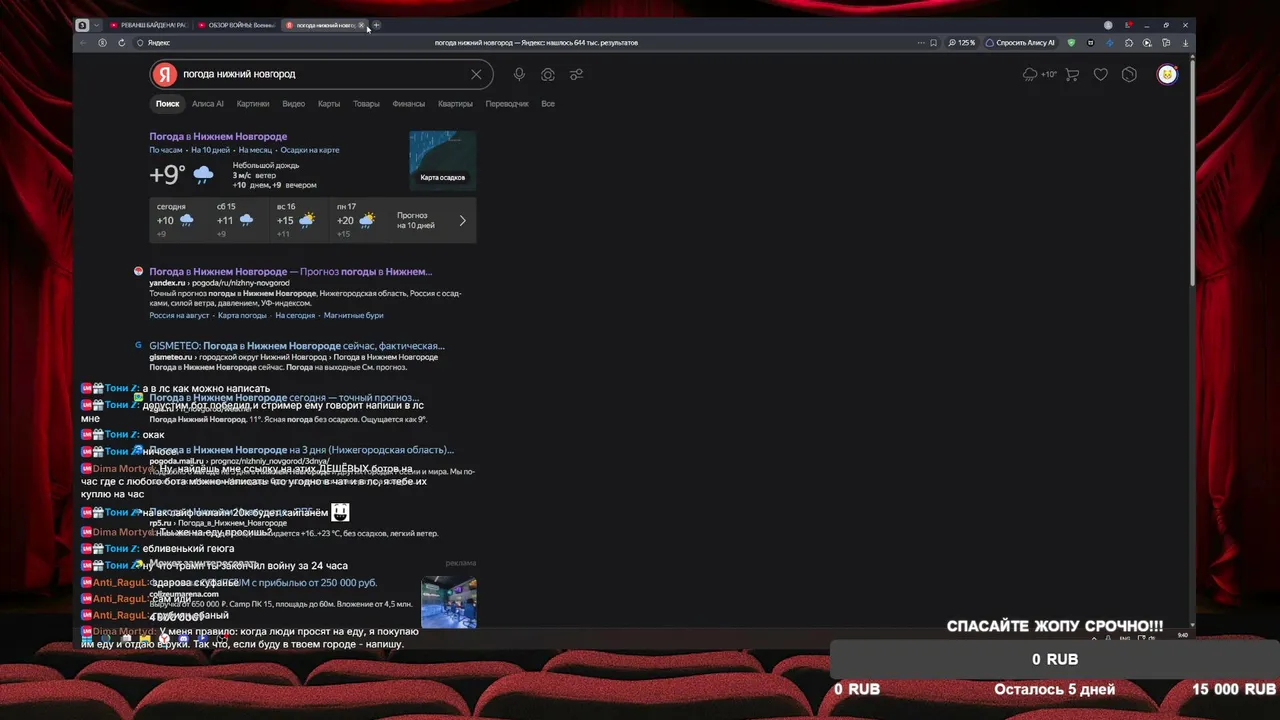Expand the 10-day forecast with the right chevron
This screenshot has width=1280, height=720.
click(462, 220)
